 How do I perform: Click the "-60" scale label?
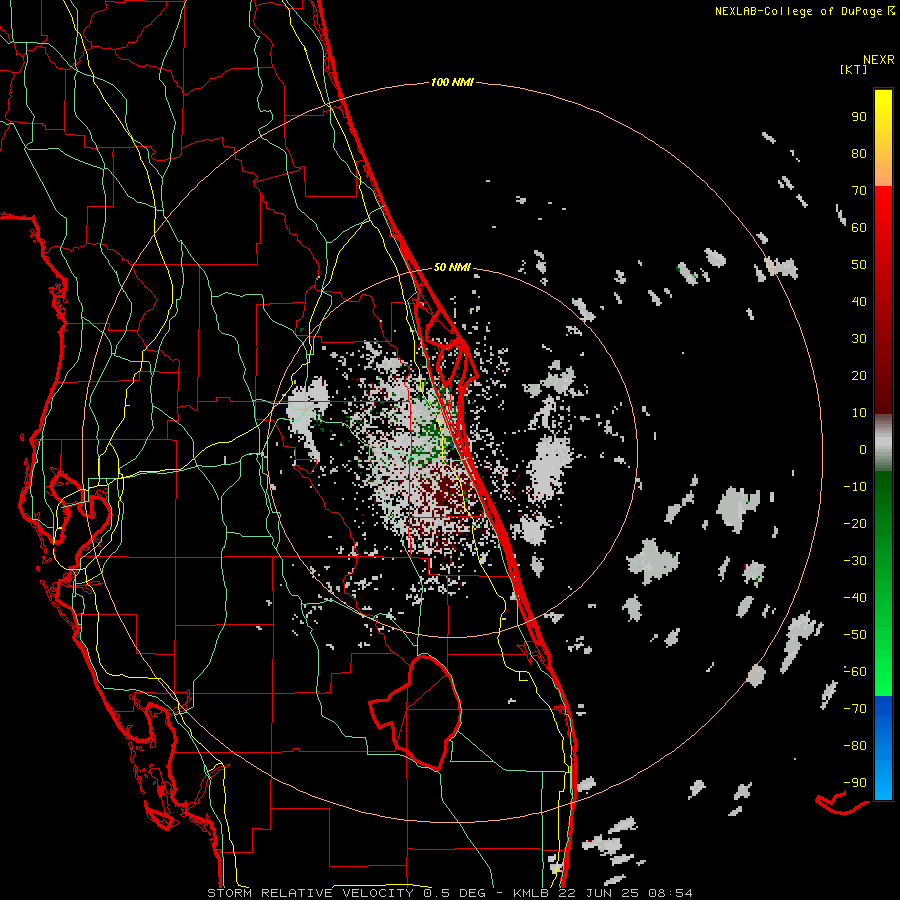(x=855, y=672)
